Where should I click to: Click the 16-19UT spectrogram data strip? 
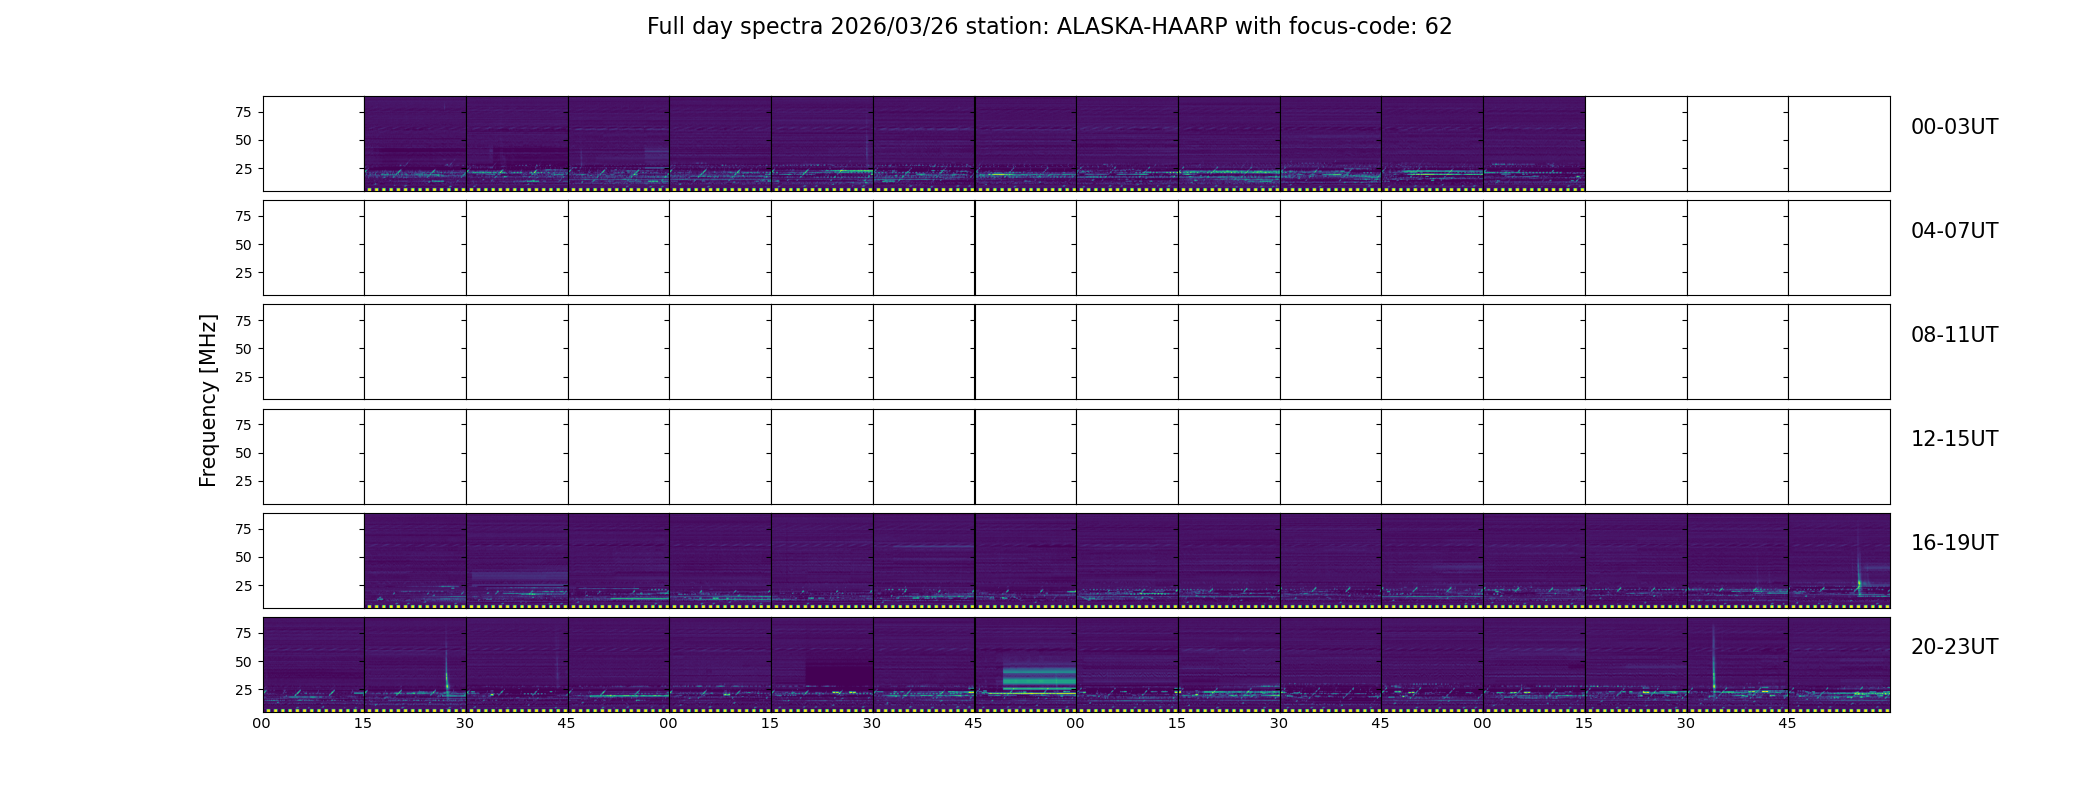click(1127, 561)
